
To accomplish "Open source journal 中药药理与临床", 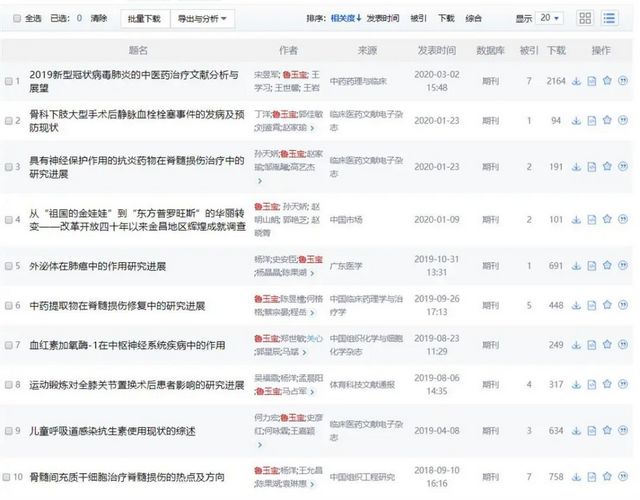I will tap(358, 81).
